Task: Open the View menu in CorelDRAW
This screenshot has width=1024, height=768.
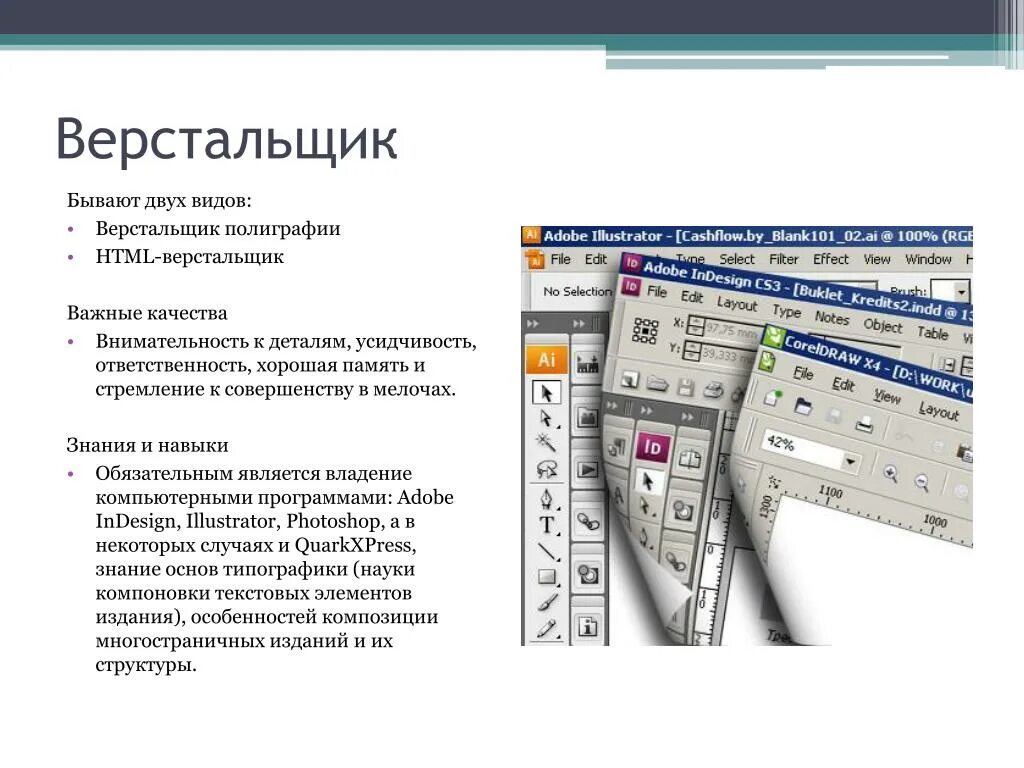Action: point(887,396)
